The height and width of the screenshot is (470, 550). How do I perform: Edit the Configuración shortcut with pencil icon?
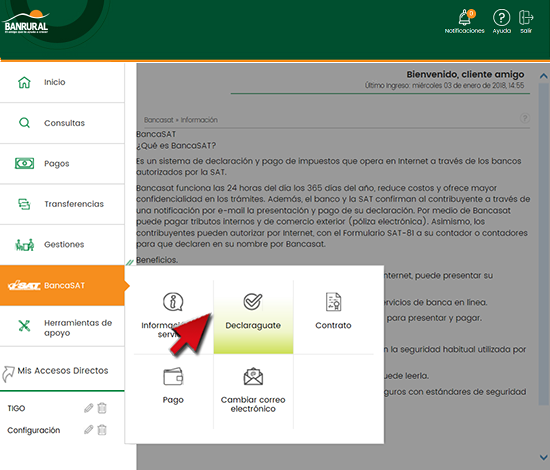click(x=89, y=430)
